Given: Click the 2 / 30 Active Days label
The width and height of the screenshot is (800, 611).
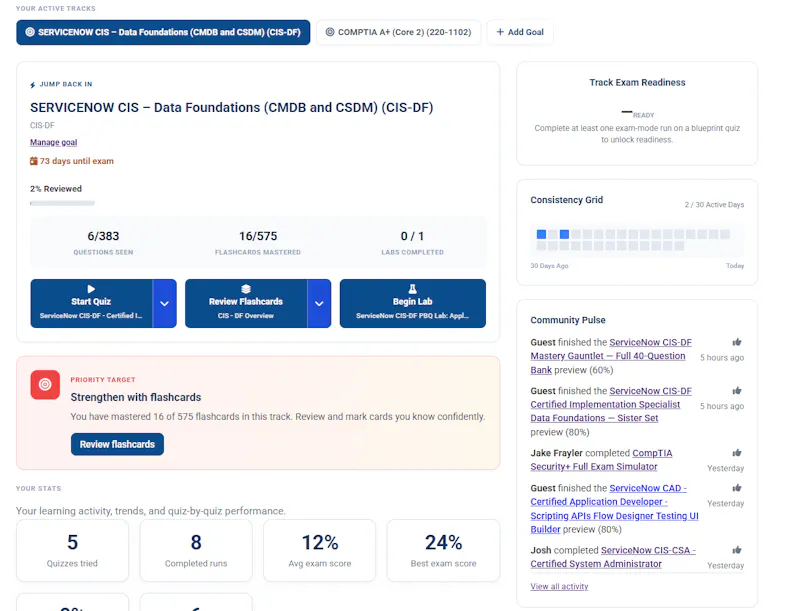Looking at the screenshot, I should click(714, 205).
